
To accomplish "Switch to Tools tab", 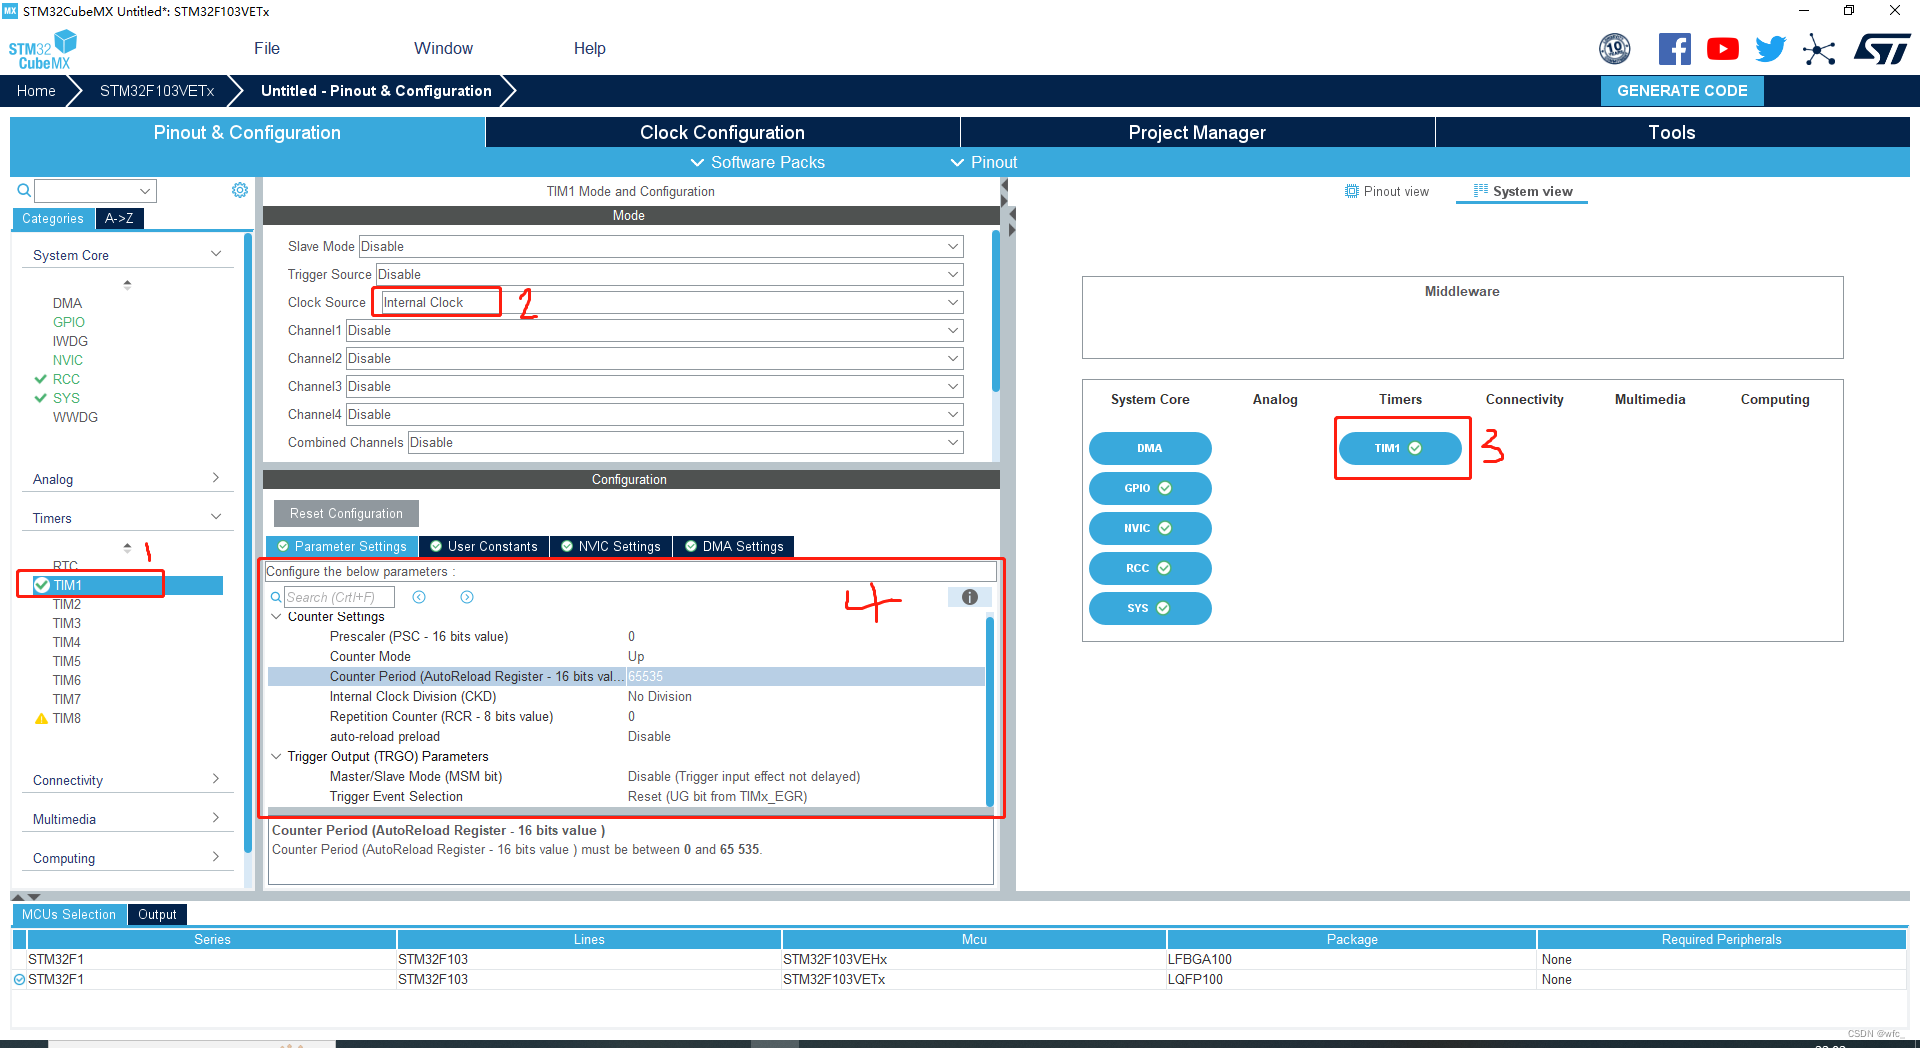I will (1672, 132).
